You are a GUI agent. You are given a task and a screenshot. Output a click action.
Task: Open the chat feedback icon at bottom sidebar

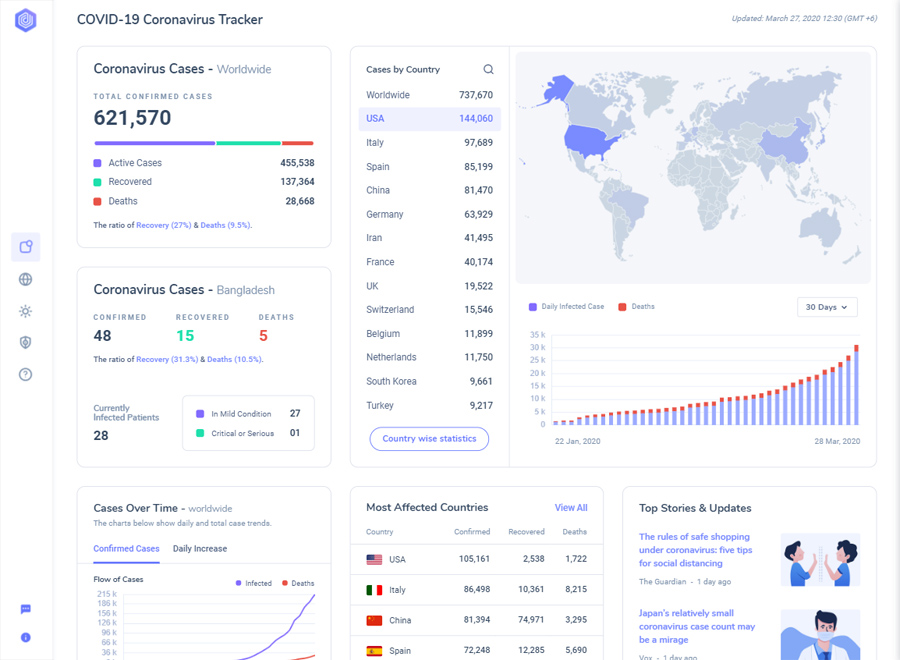point(25,608)
